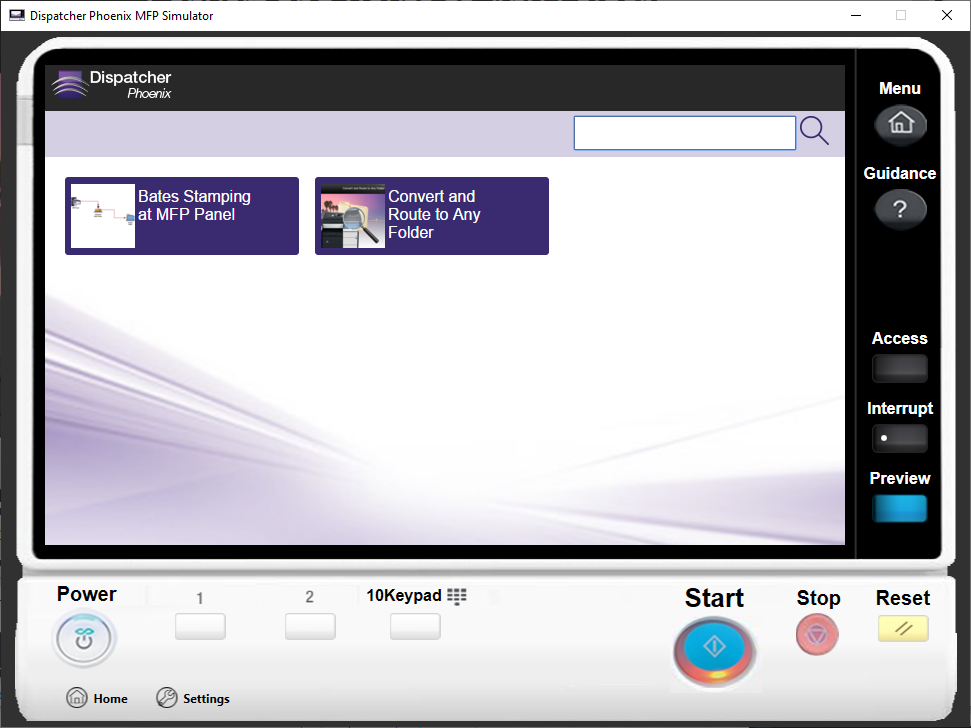Hit the red Stop button
The image size is (971, 728).
pos(817,635)
